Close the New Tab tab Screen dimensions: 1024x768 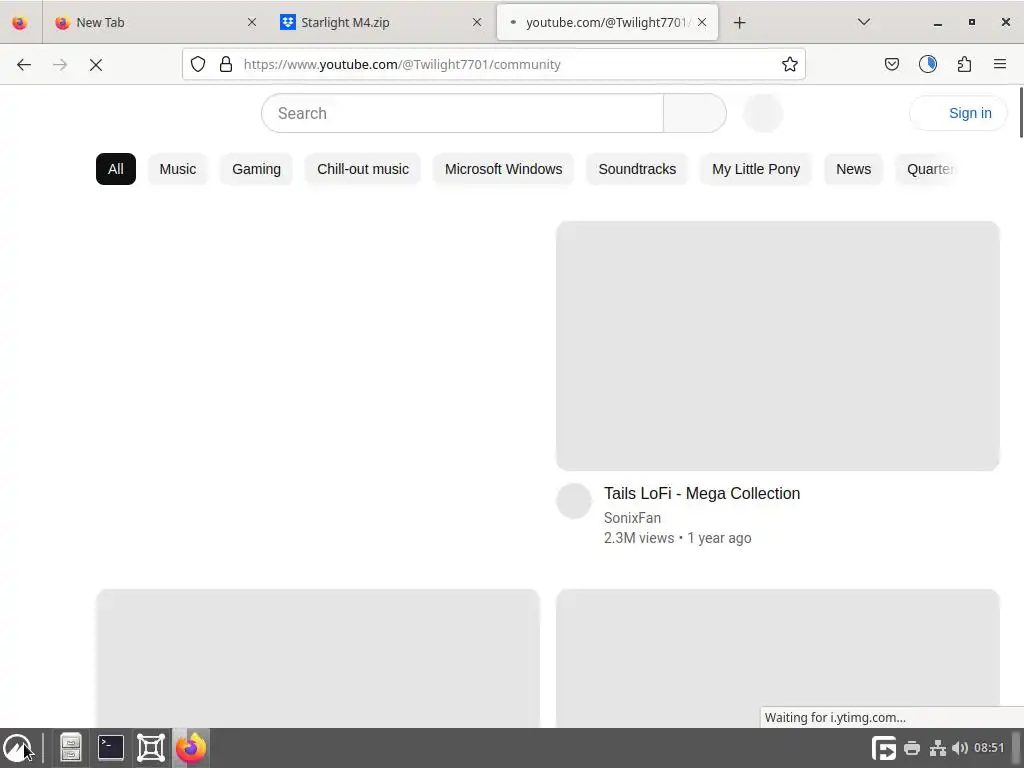(252, 22)
